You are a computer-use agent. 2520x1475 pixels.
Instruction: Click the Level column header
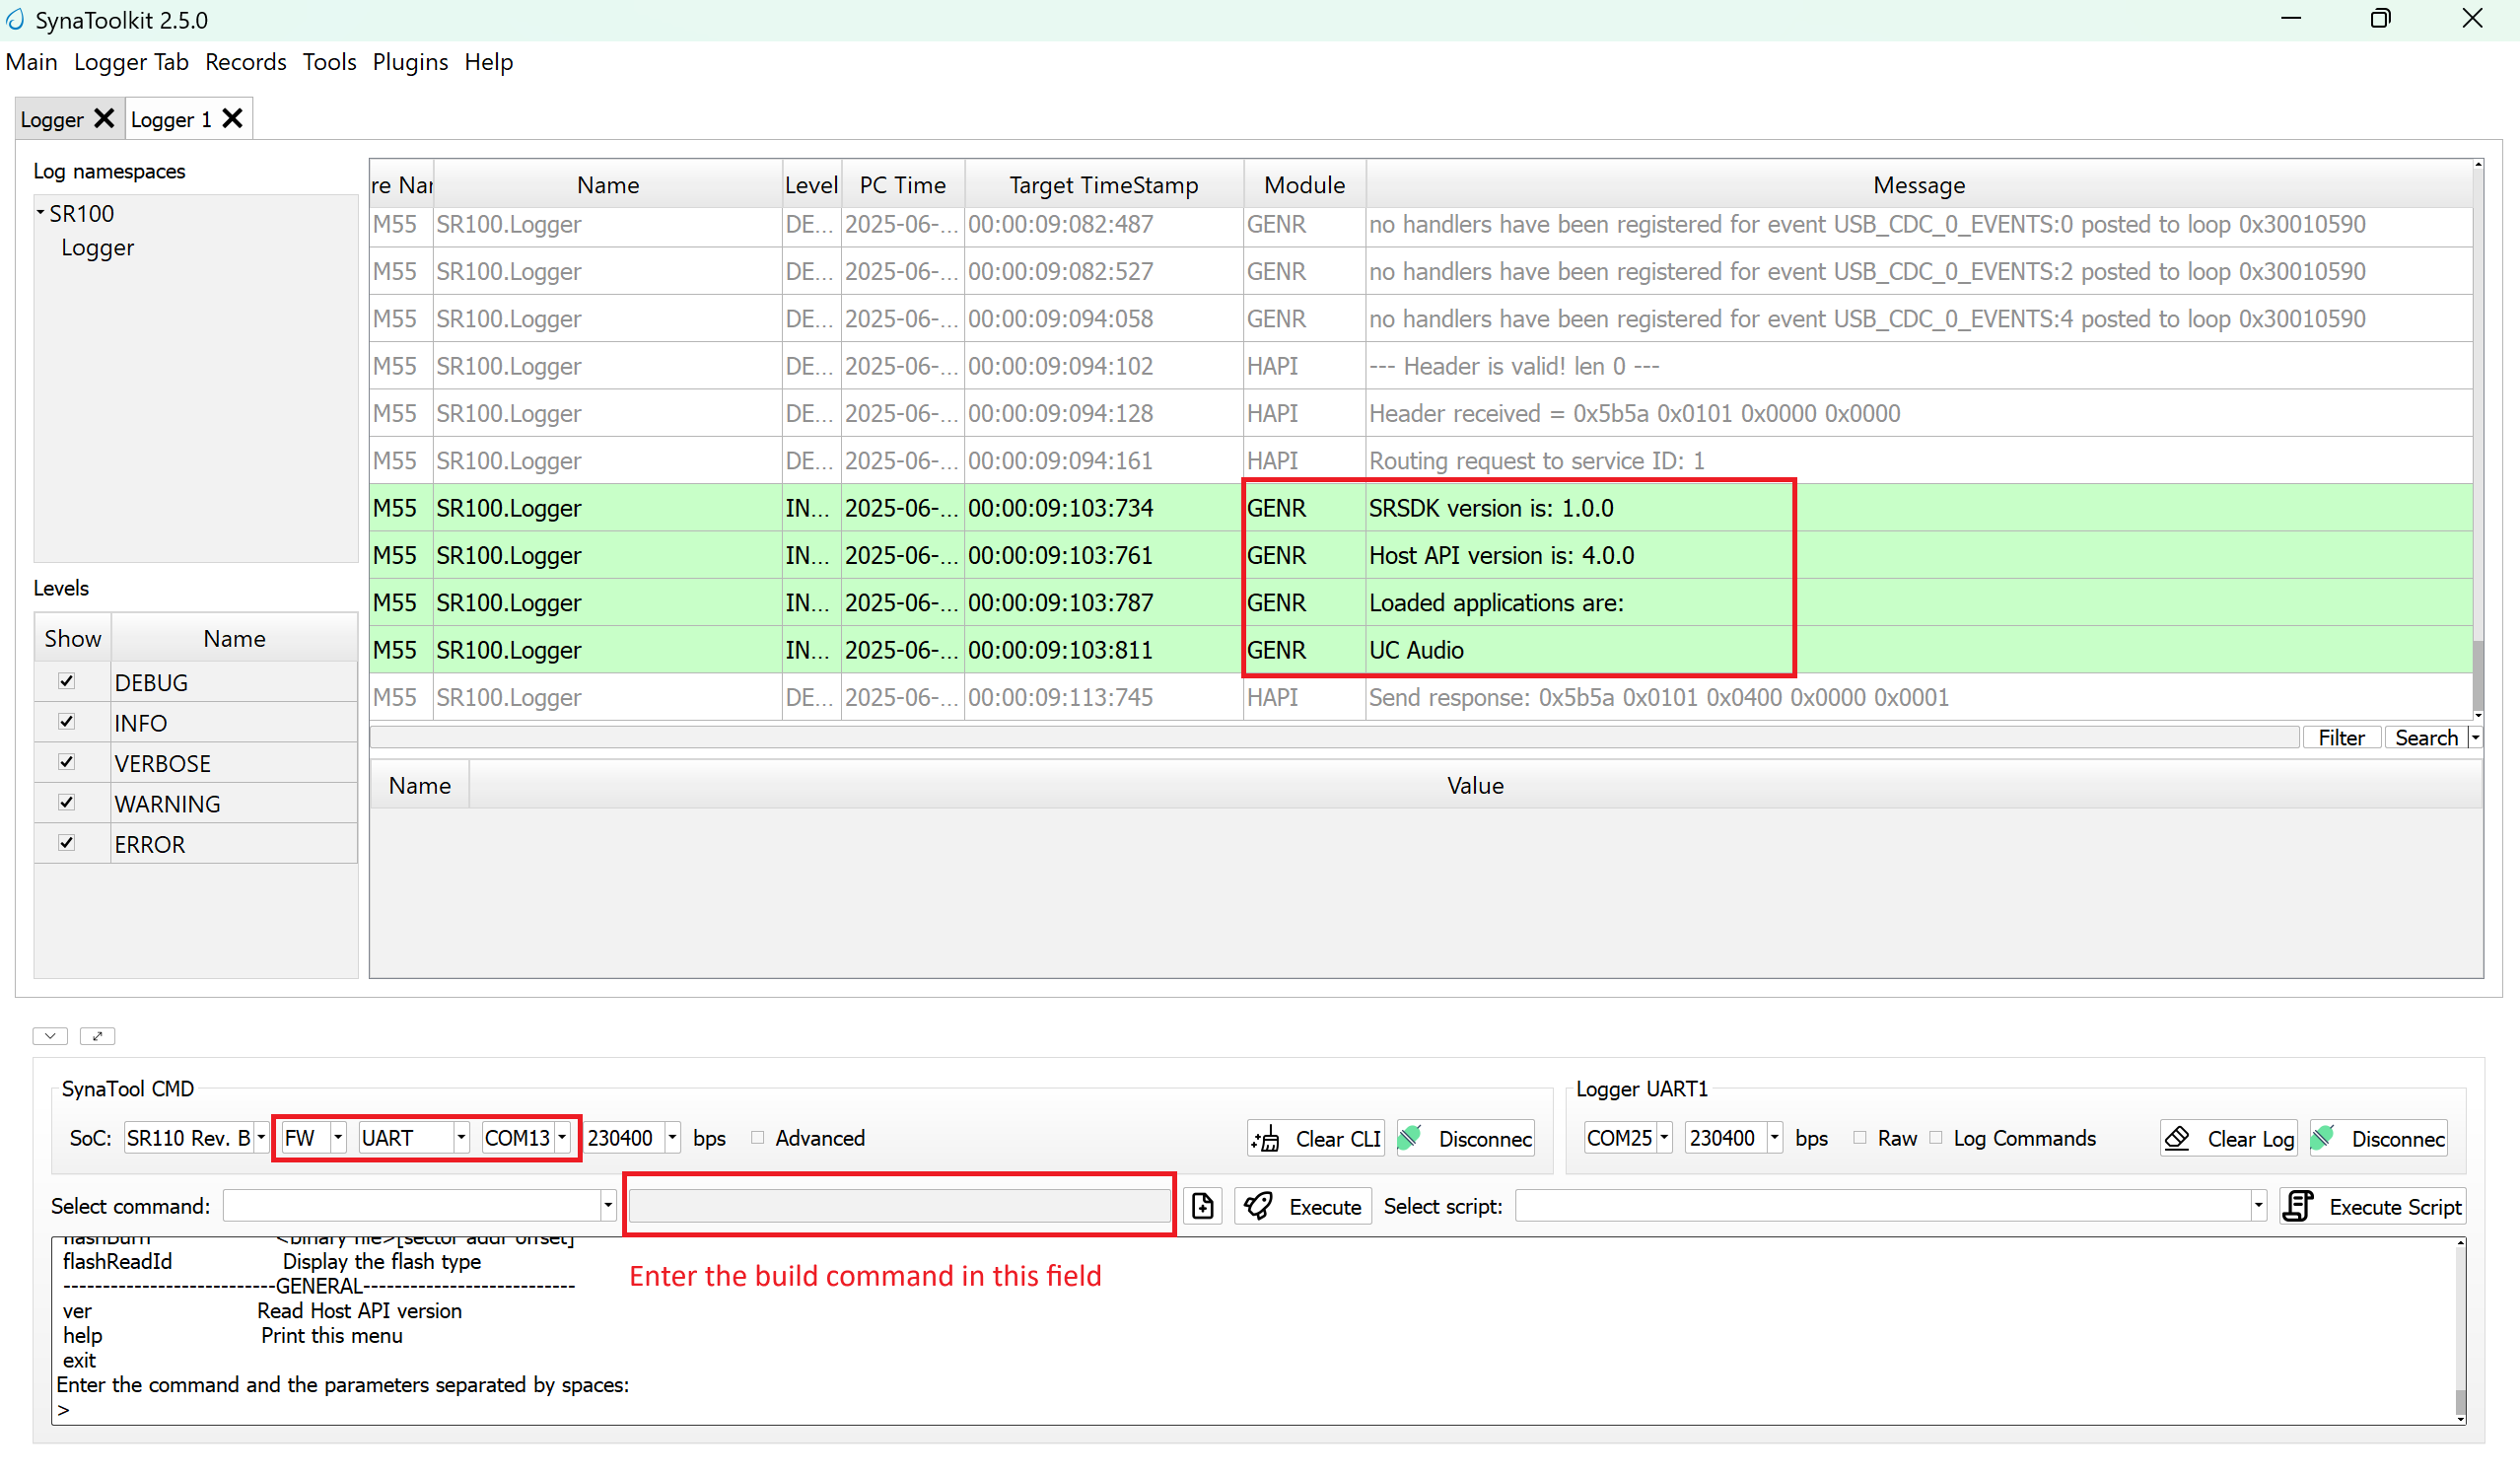click(x=811, y=185)
